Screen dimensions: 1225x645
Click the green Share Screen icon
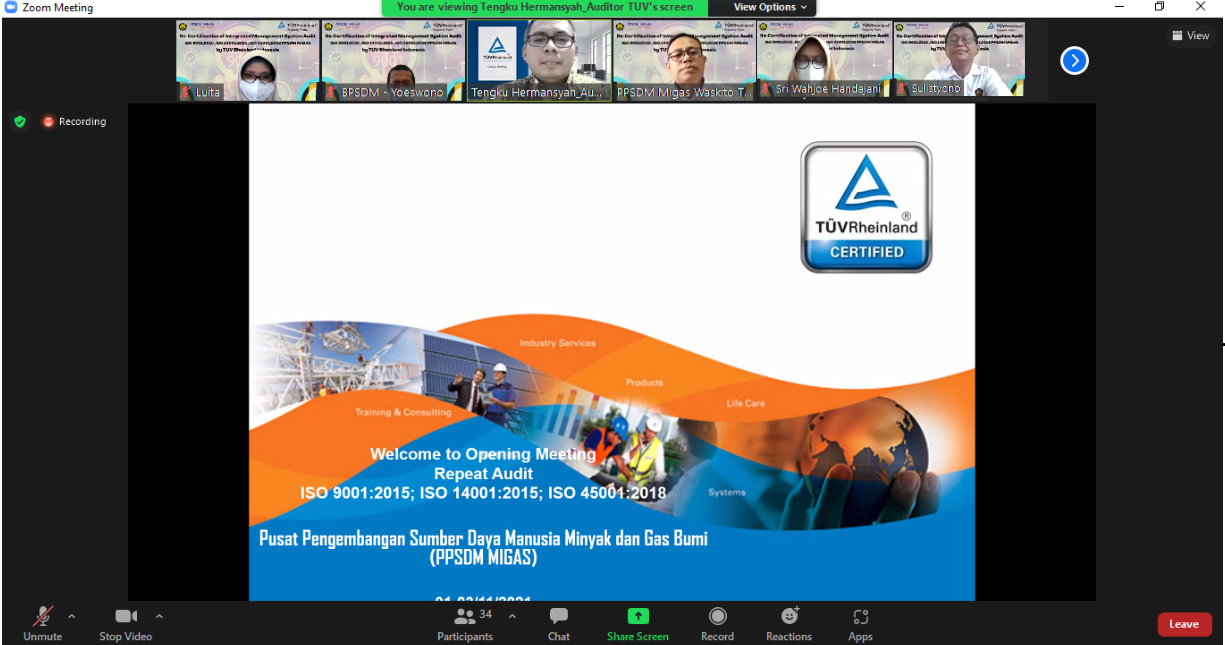637,617
